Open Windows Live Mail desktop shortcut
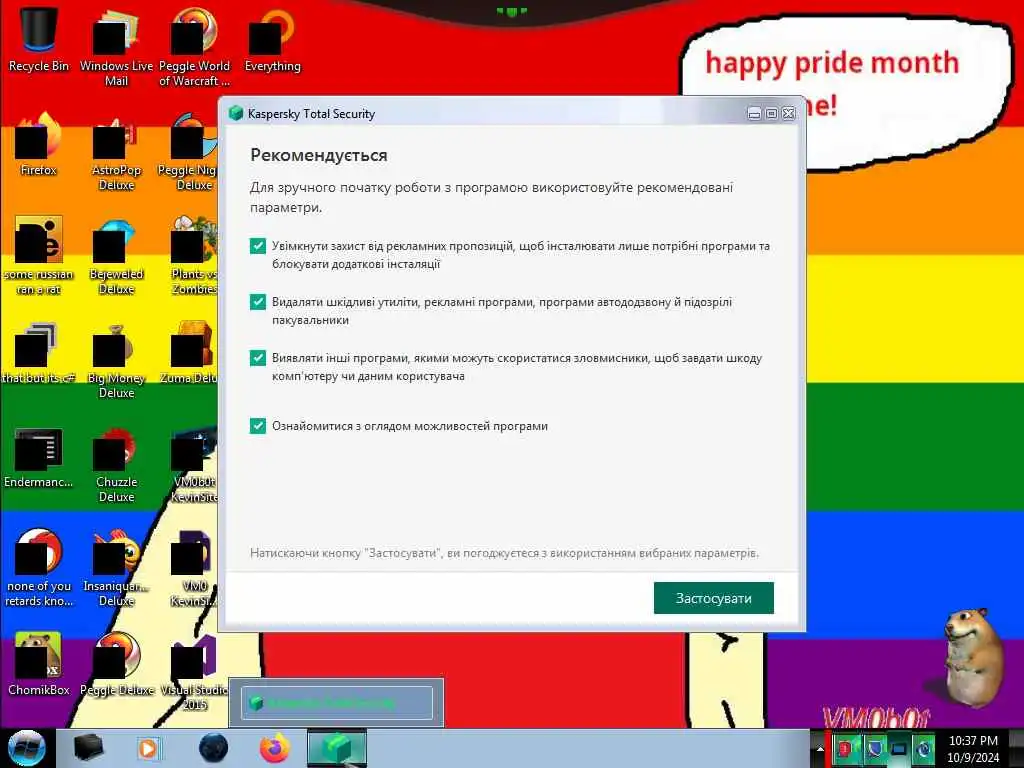Screen dimensions: 1024x768 click(116, 47)
